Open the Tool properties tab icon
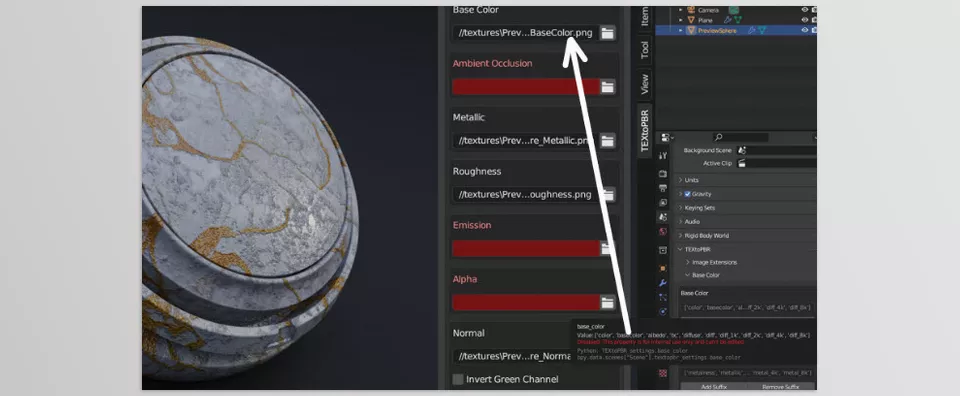 [662, 156]
